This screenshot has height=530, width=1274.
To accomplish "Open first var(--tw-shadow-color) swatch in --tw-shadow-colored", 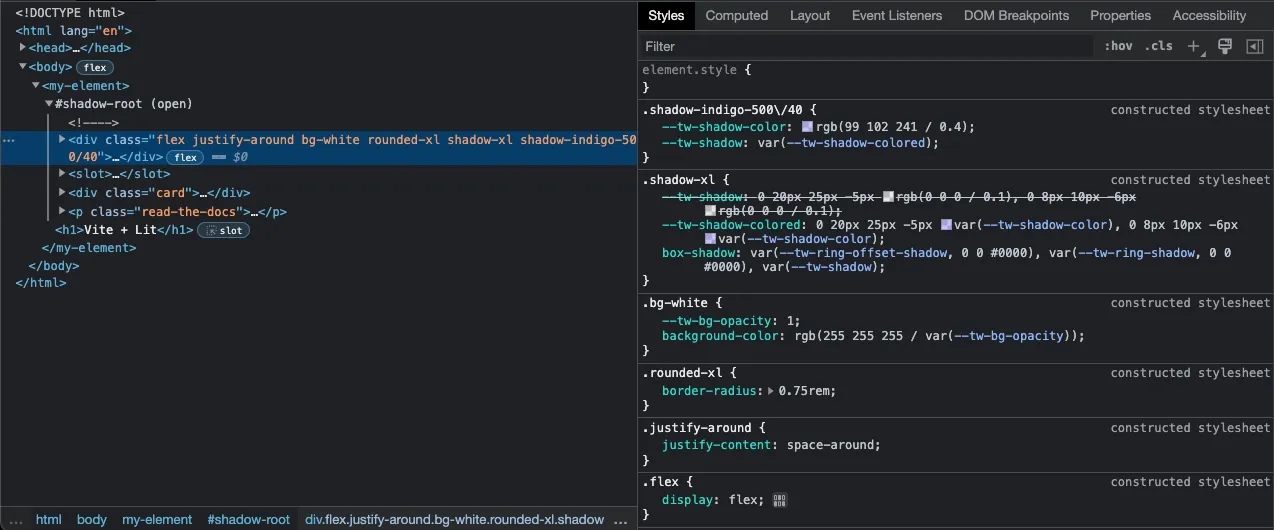I will pyautogui.click(x=946, y=225).
